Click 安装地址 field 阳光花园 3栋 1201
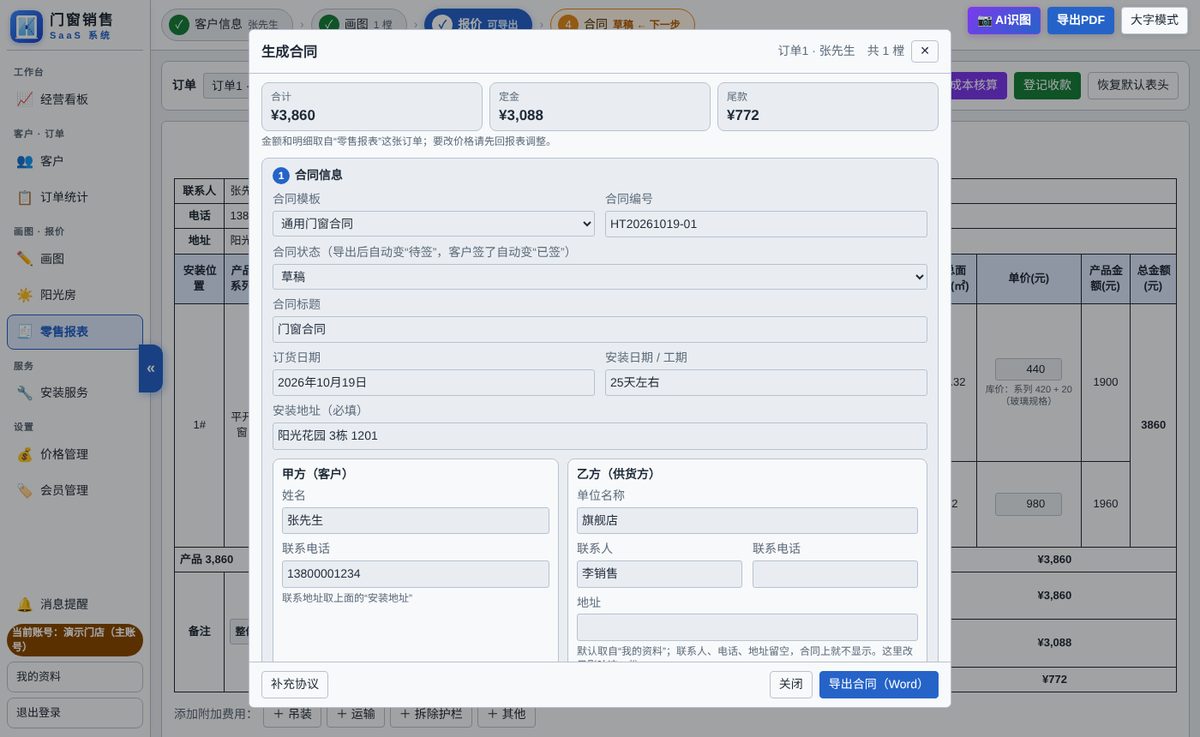 click(600, 436)
